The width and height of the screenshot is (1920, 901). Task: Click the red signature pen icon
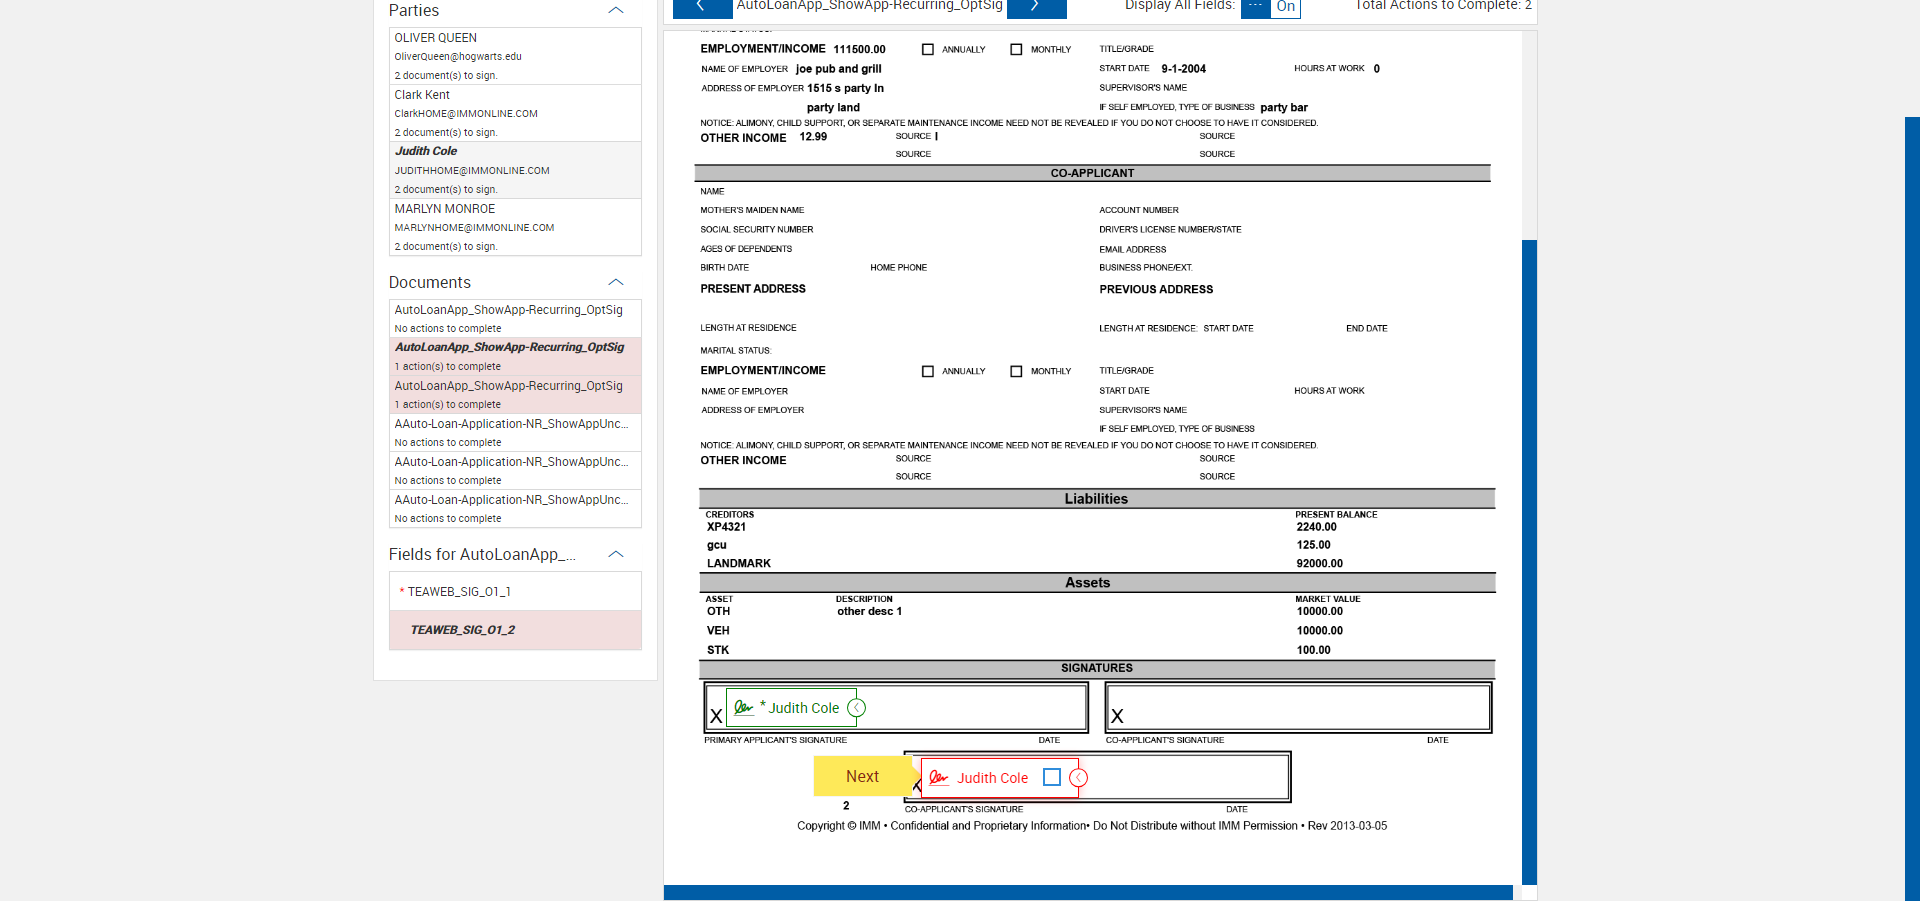point(938,777)
